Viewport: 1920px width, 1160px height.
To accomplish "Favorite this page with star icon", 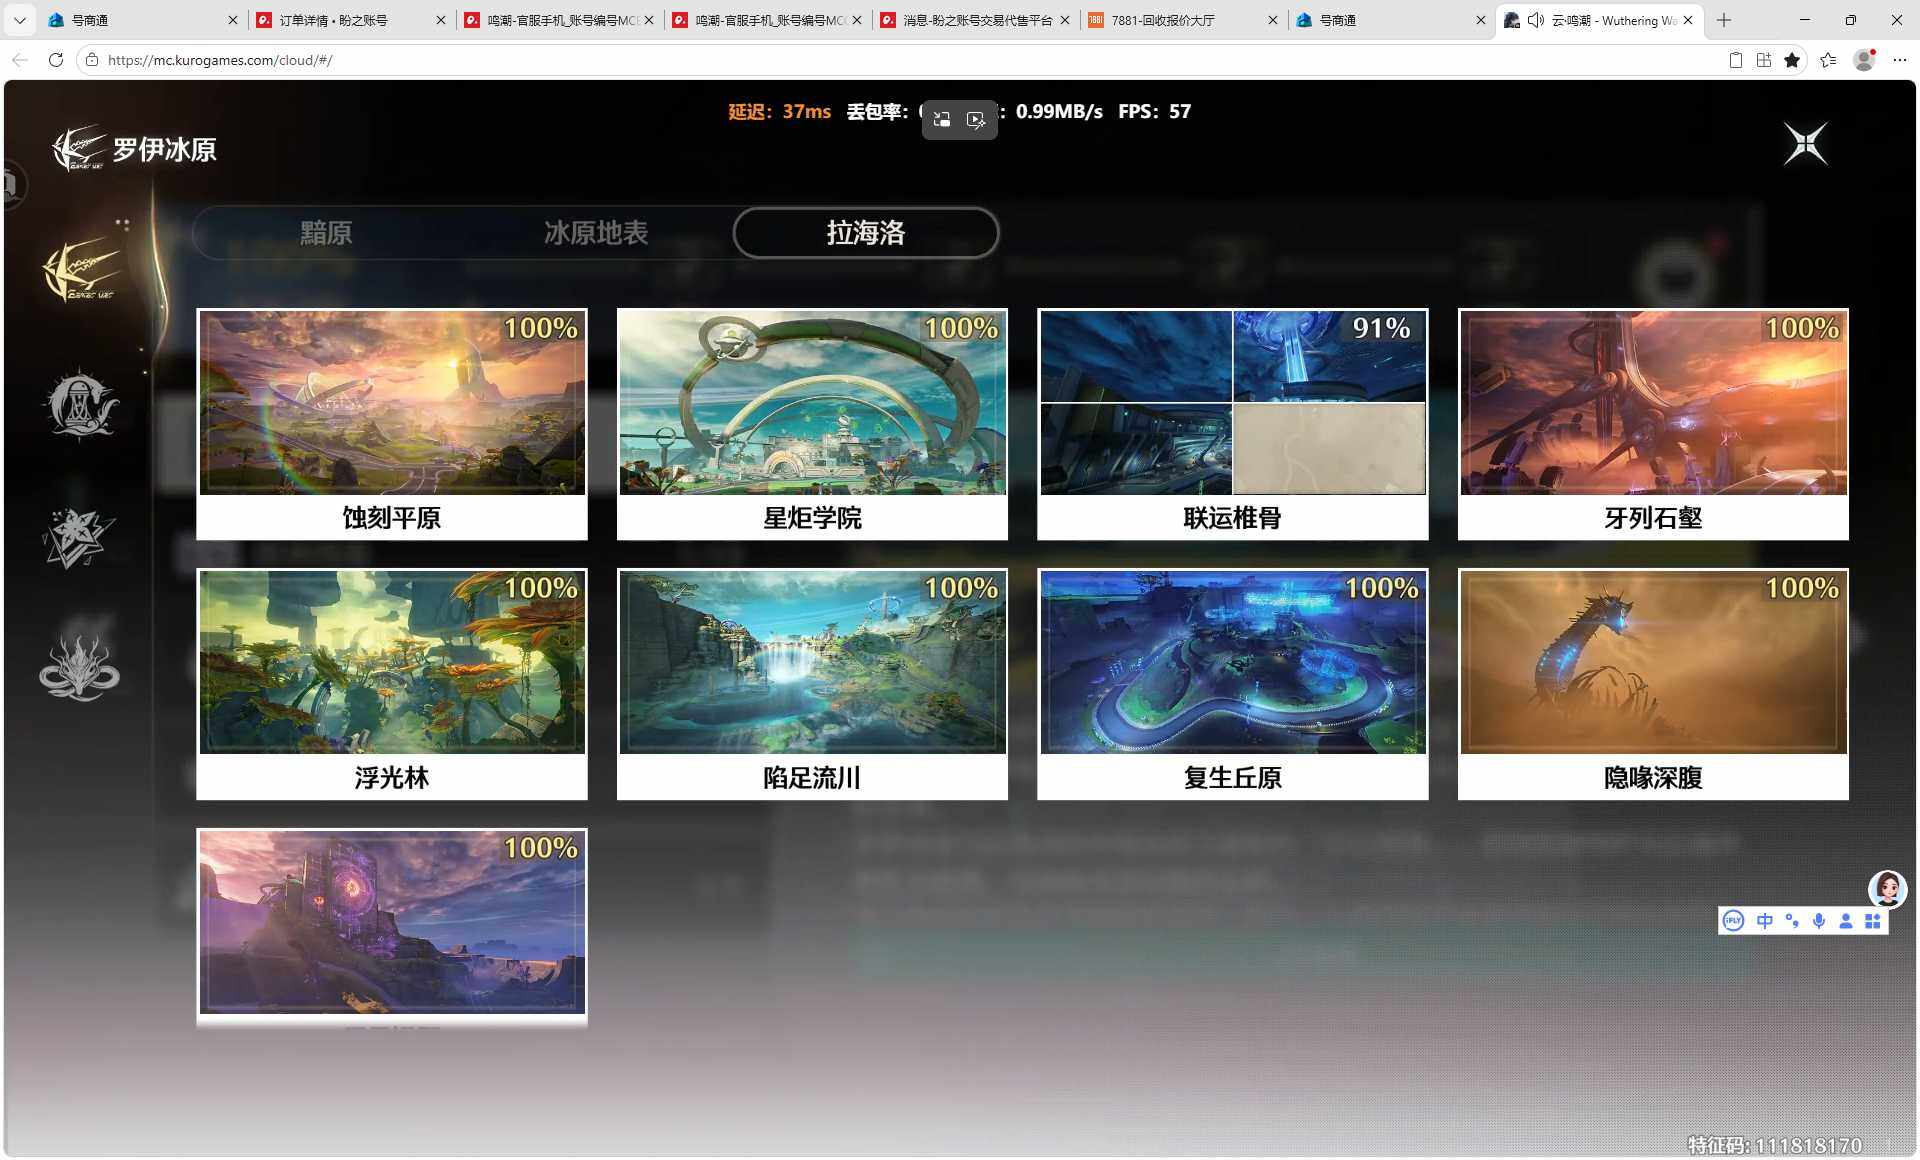I will tap(1792, 60).
